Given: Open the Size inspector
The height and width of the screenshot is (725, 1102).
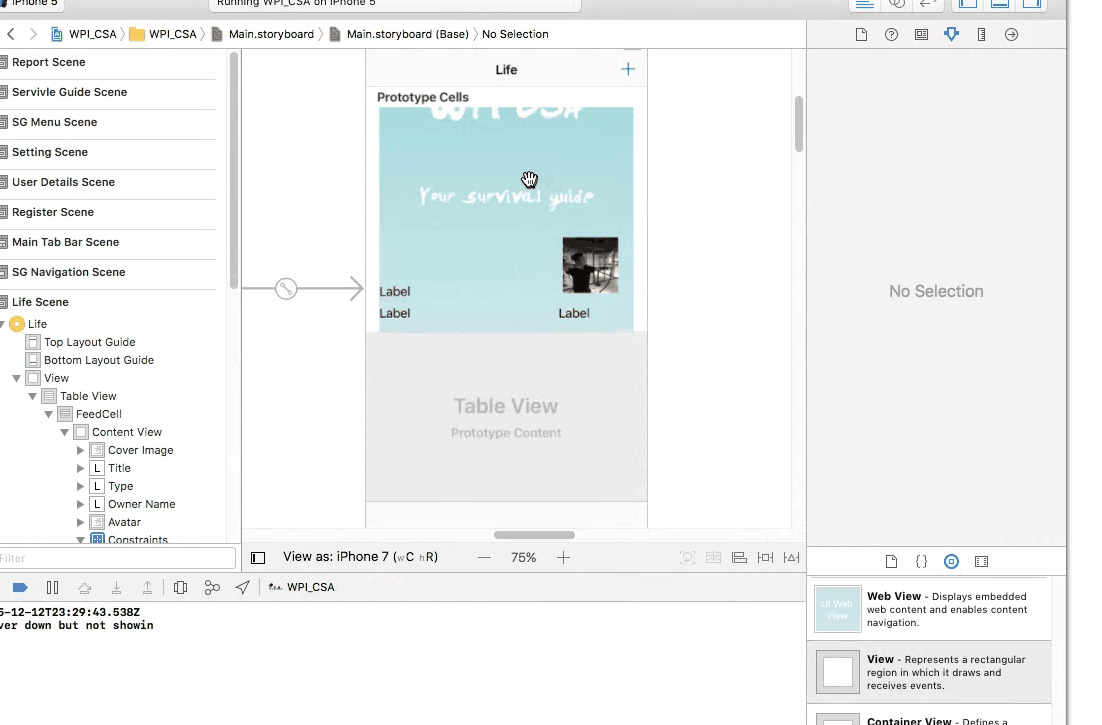Looking at the screenshot, I should (x=982, y=34).
